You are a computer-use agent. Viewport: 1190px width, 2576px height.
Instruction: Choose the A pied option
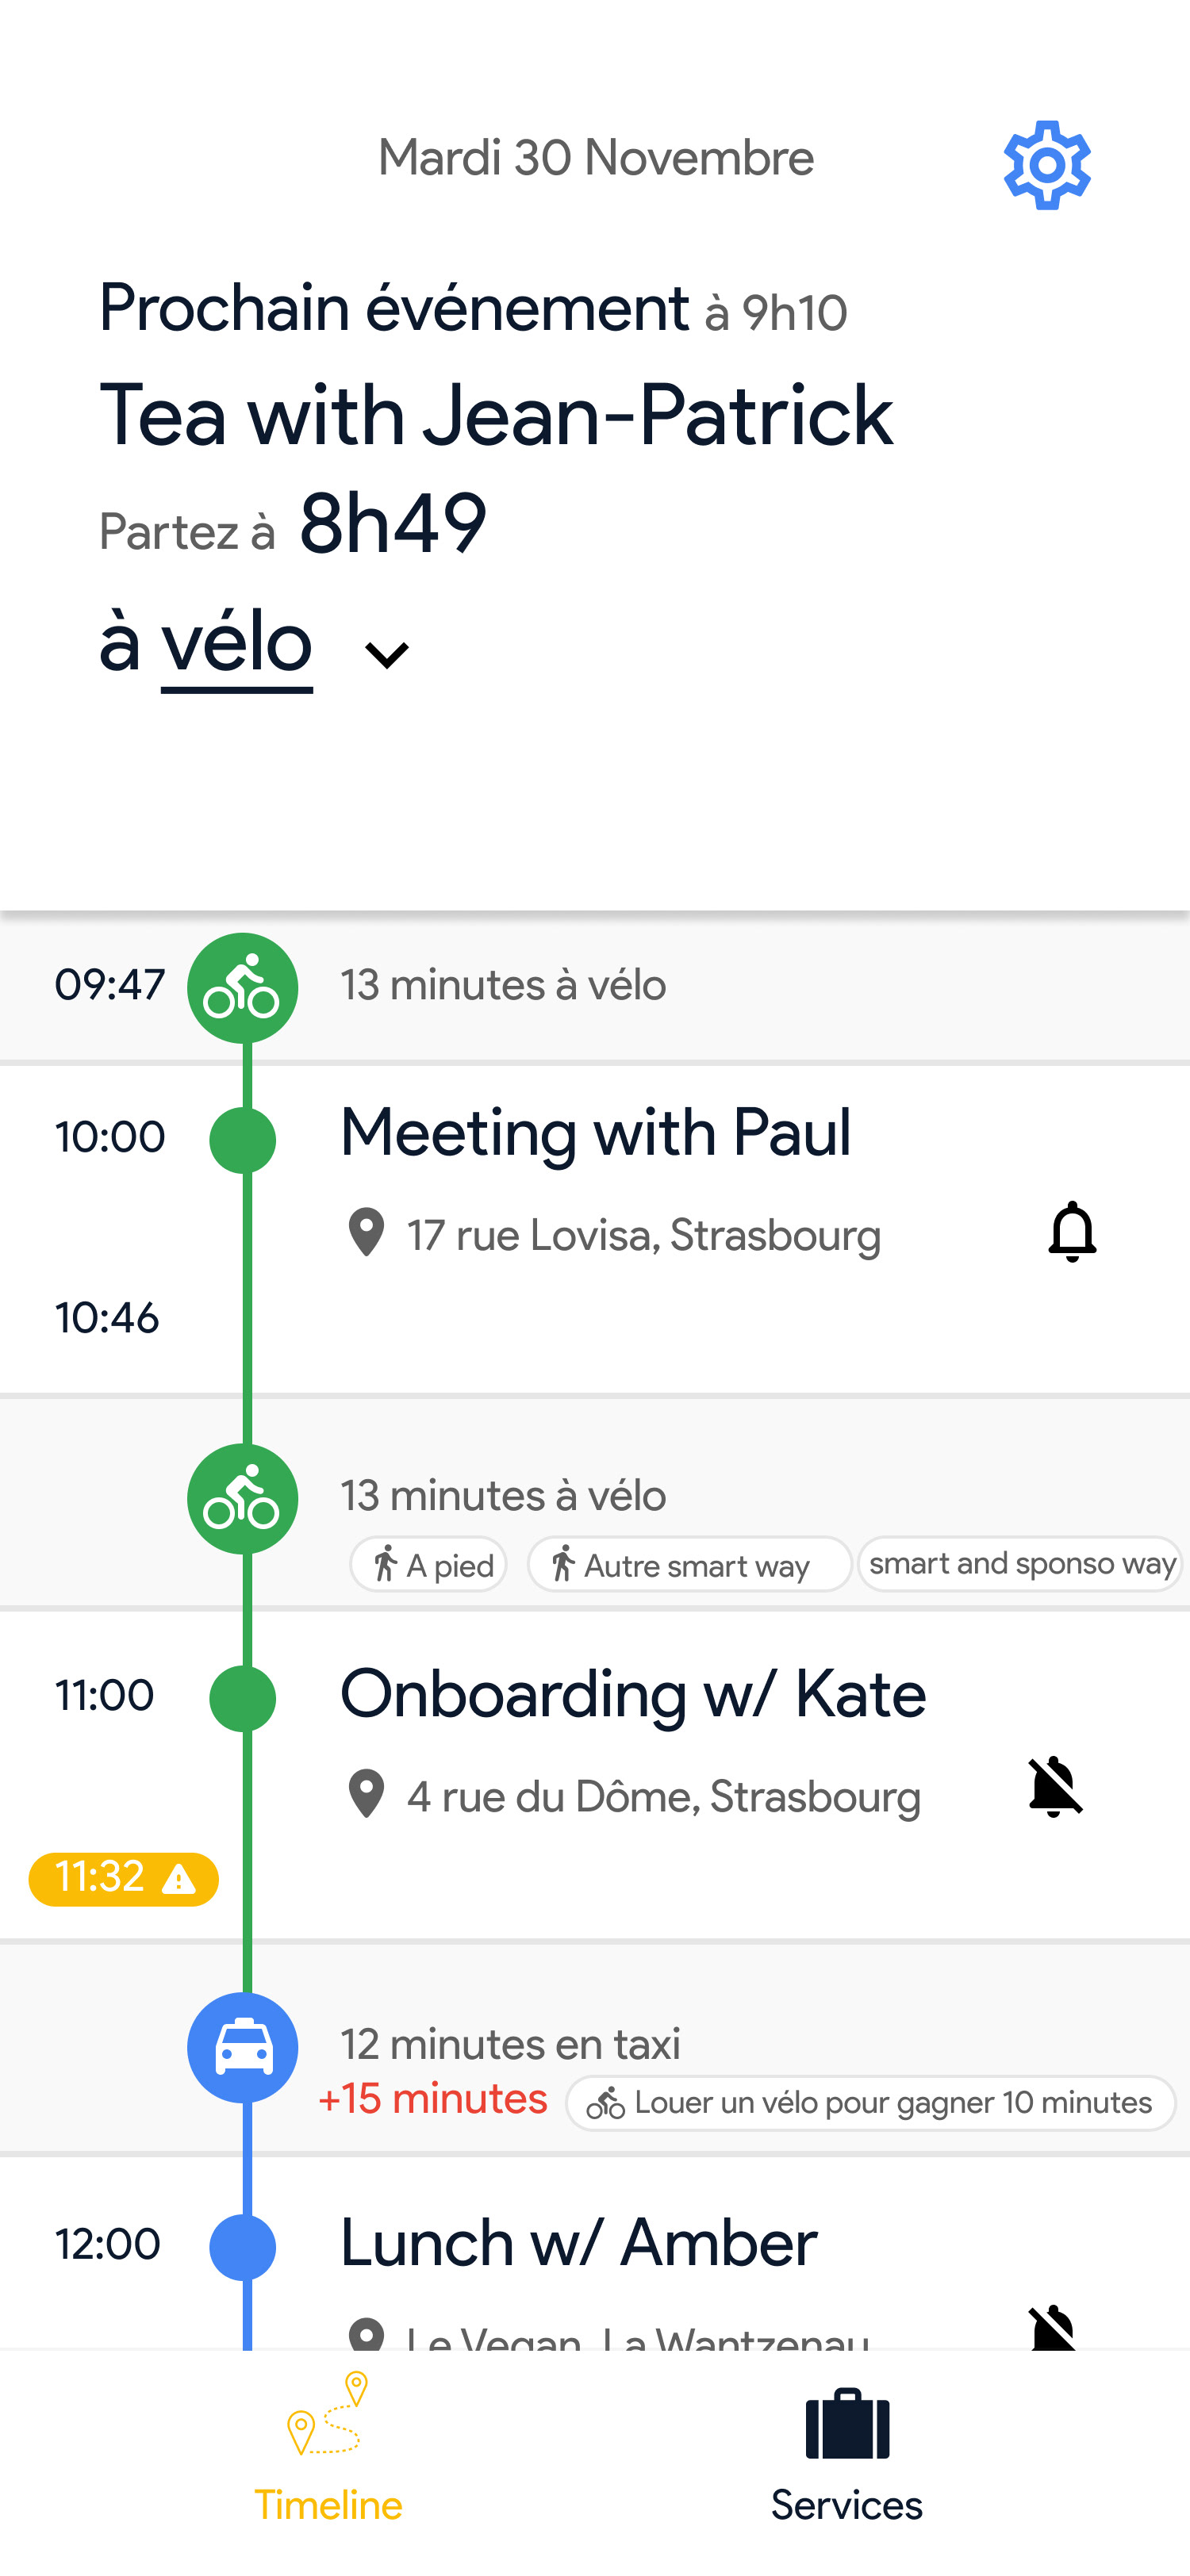[429, 1564]
